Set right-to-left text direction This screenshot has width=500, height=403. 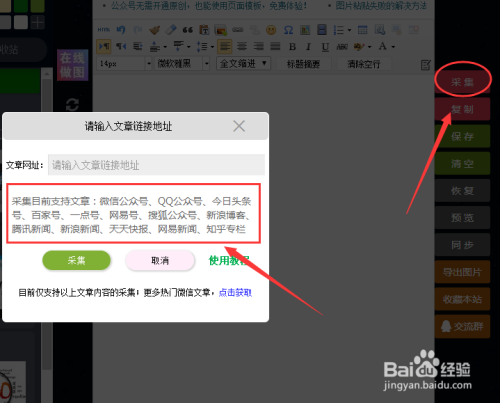[x=121, y=46]
